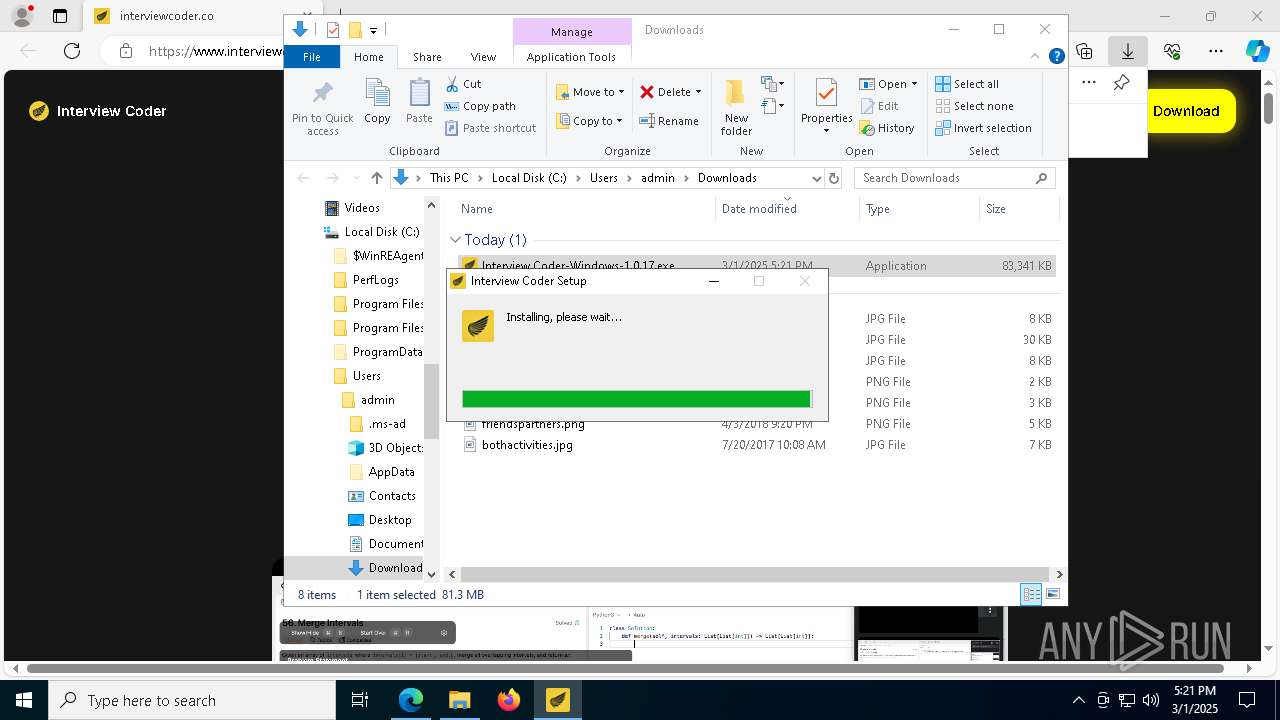Viewport: 1280px width, 720px height.
Task: Click Select all in Select group
Action: tap(967, 84)
